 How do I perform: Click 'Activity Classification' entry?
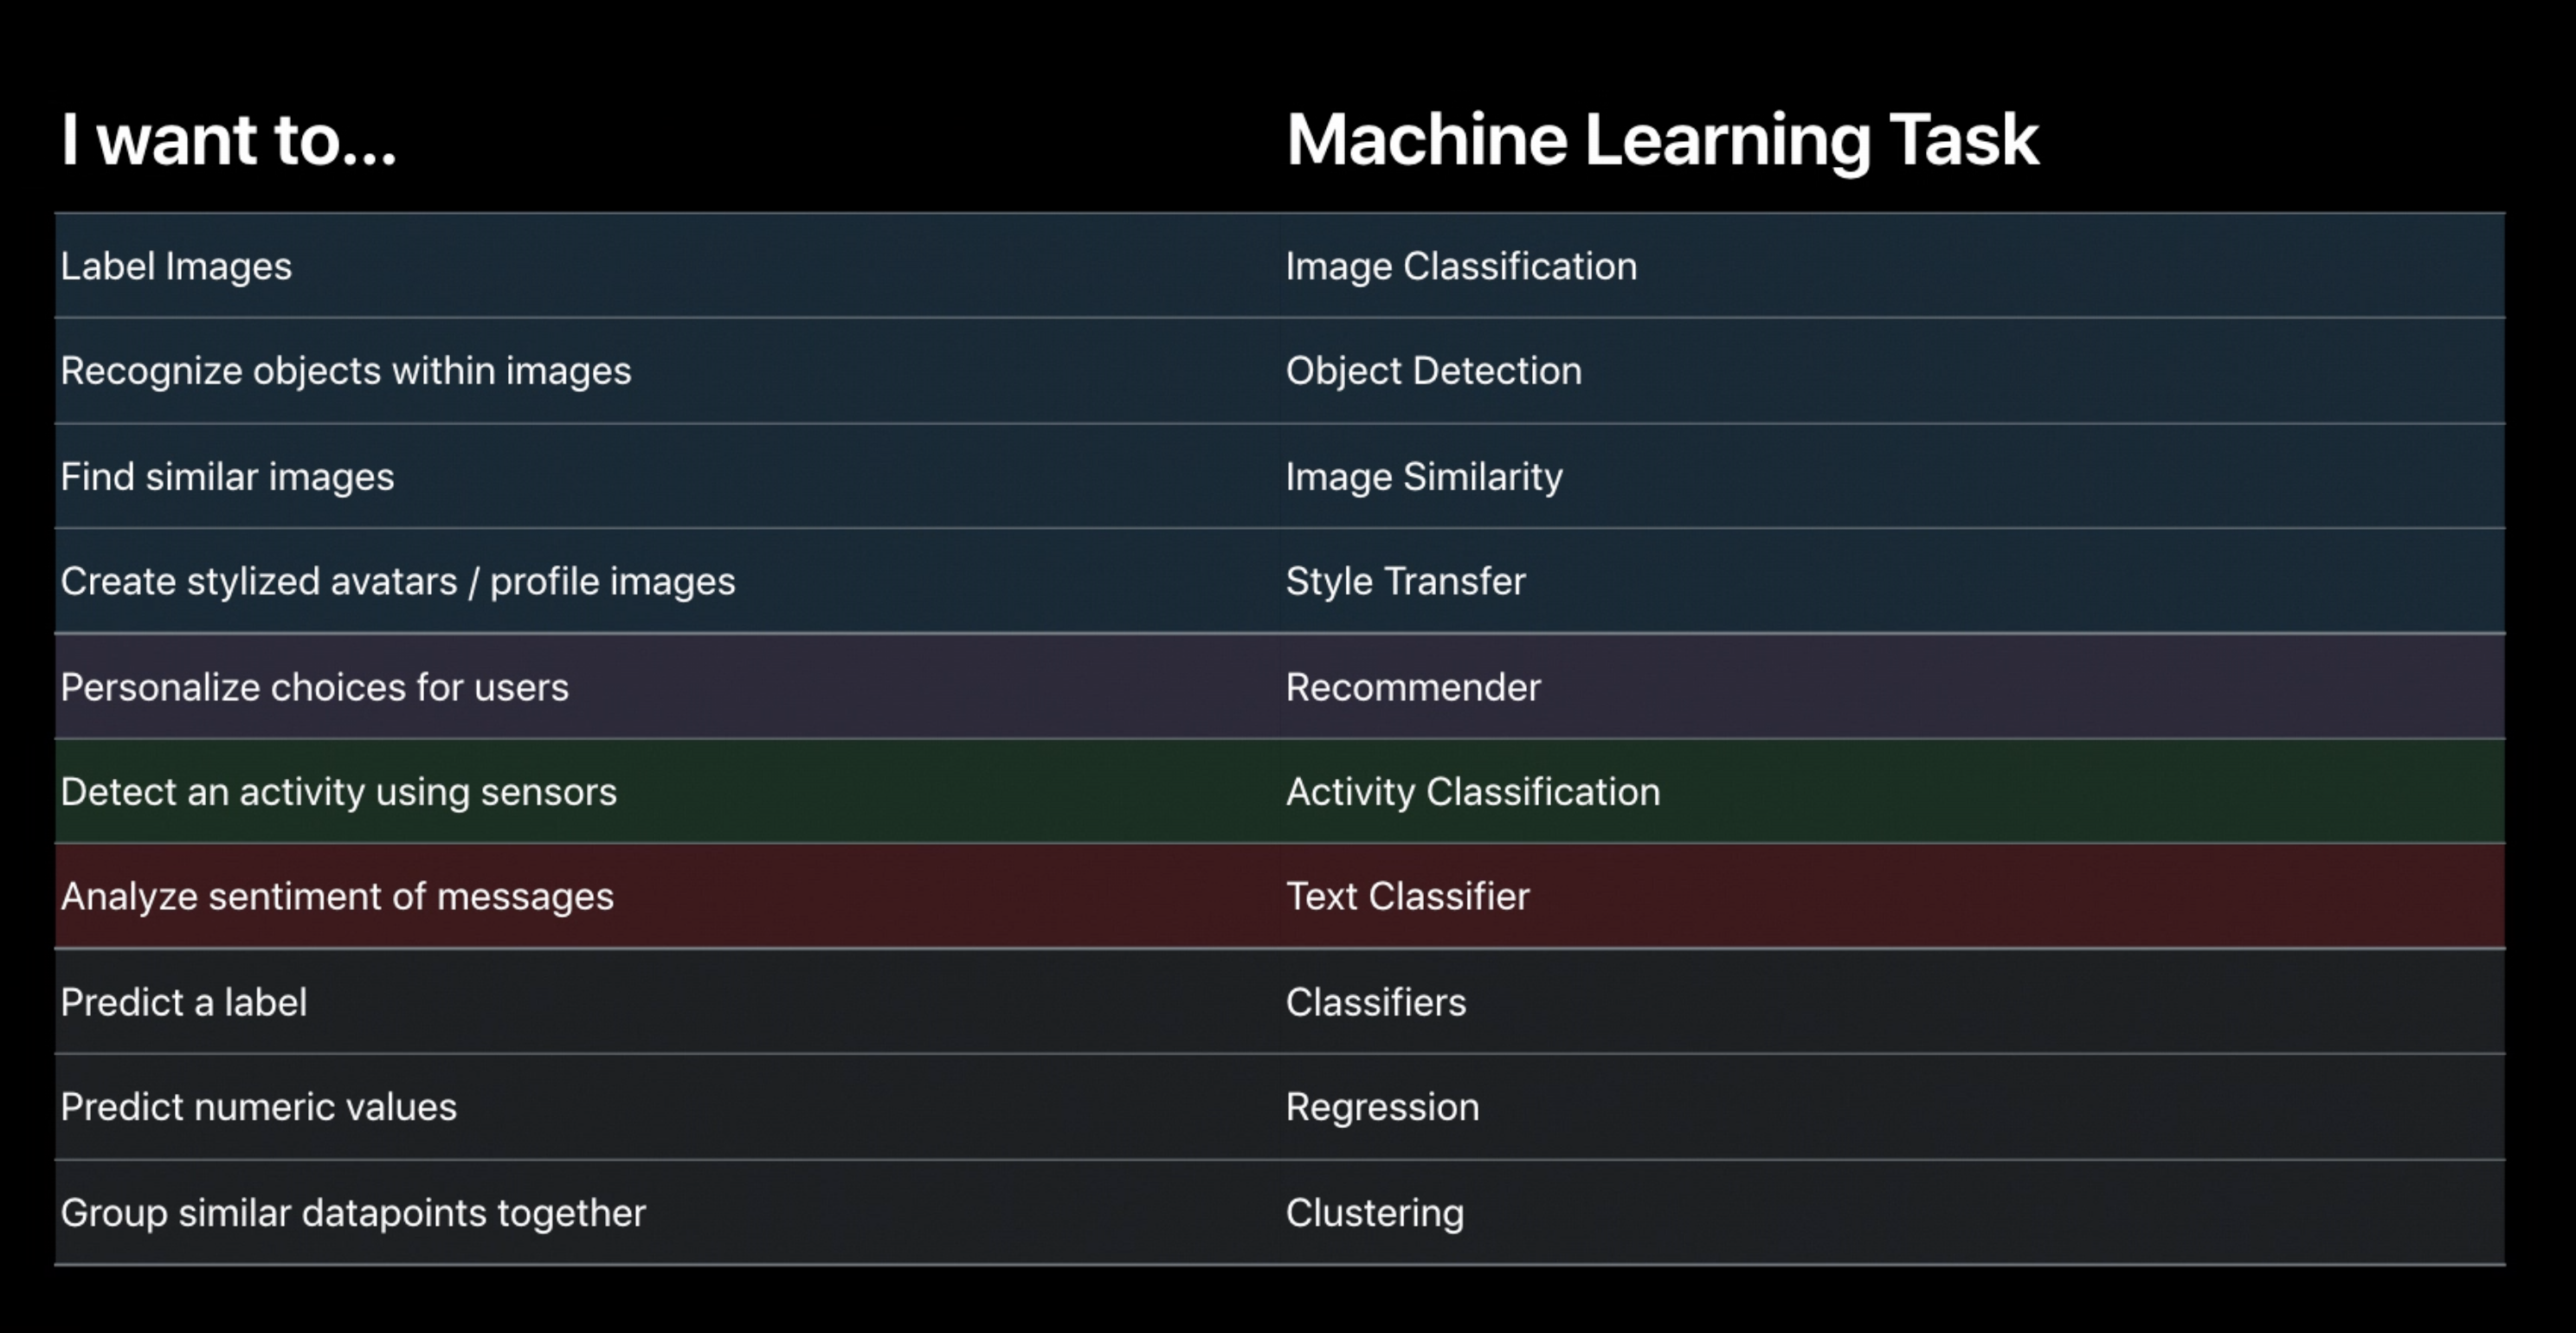pos(1472,792)
